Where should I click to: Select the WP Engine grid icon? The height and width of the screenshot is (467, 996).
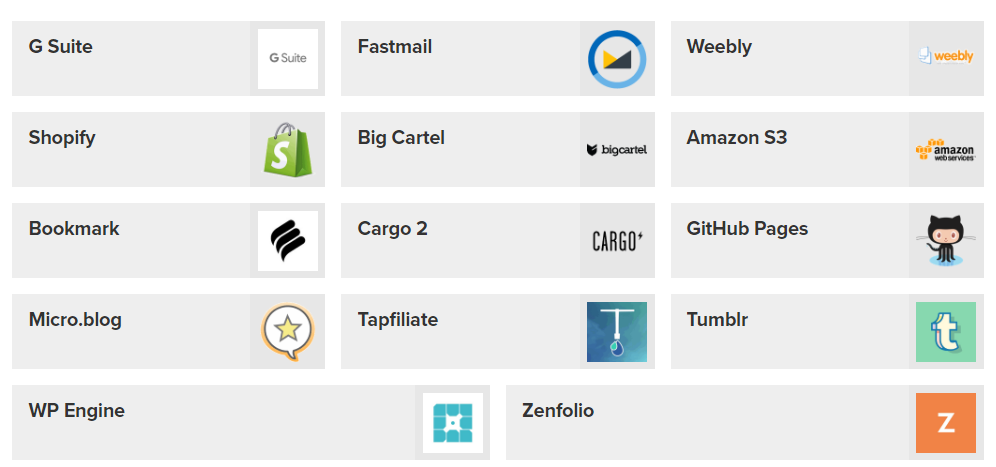click(452, 423)
